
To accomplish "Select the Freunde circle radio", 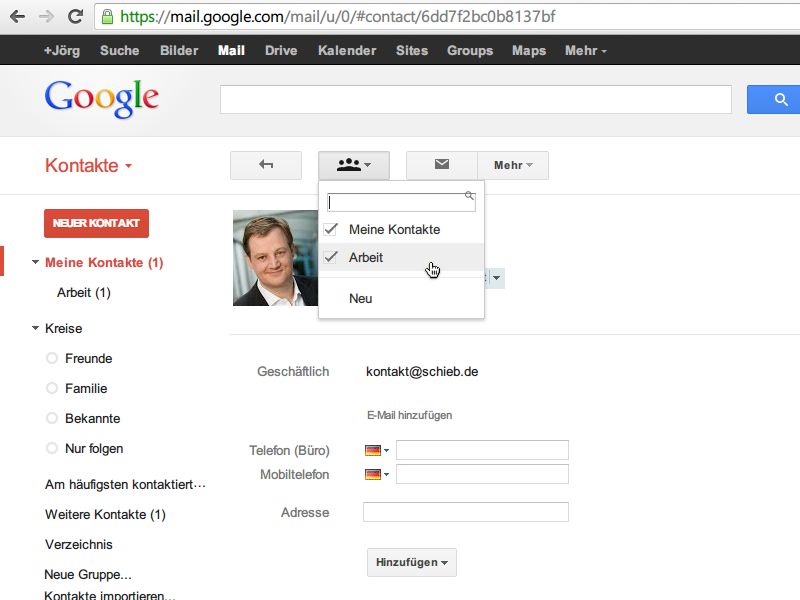I will point(52,358).
